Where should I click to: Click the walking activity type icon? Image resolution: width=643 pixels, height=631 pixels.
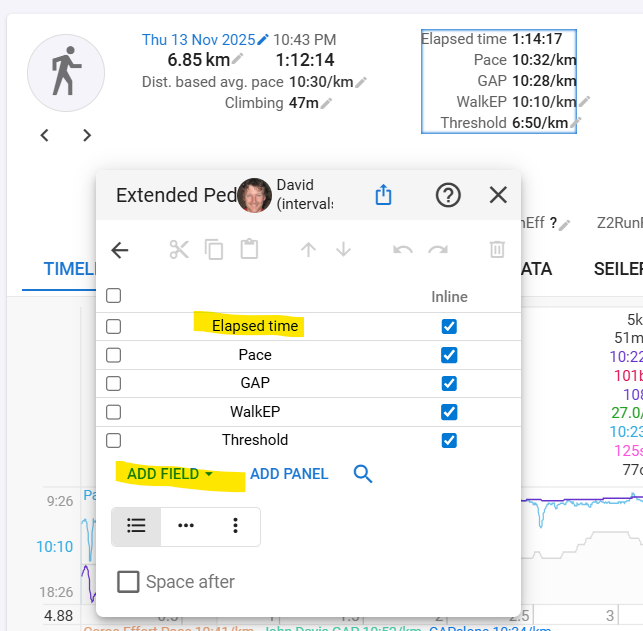coord(66,73)
